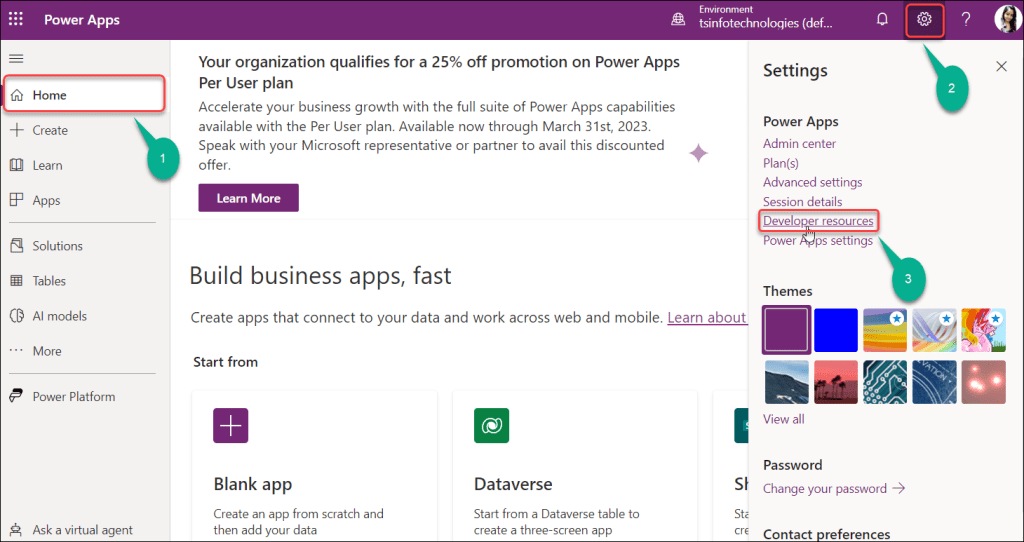The width and height of the screenshot is (1024, 542).
Task: Open the Blank app card title
Action: [x=253, y=484]
